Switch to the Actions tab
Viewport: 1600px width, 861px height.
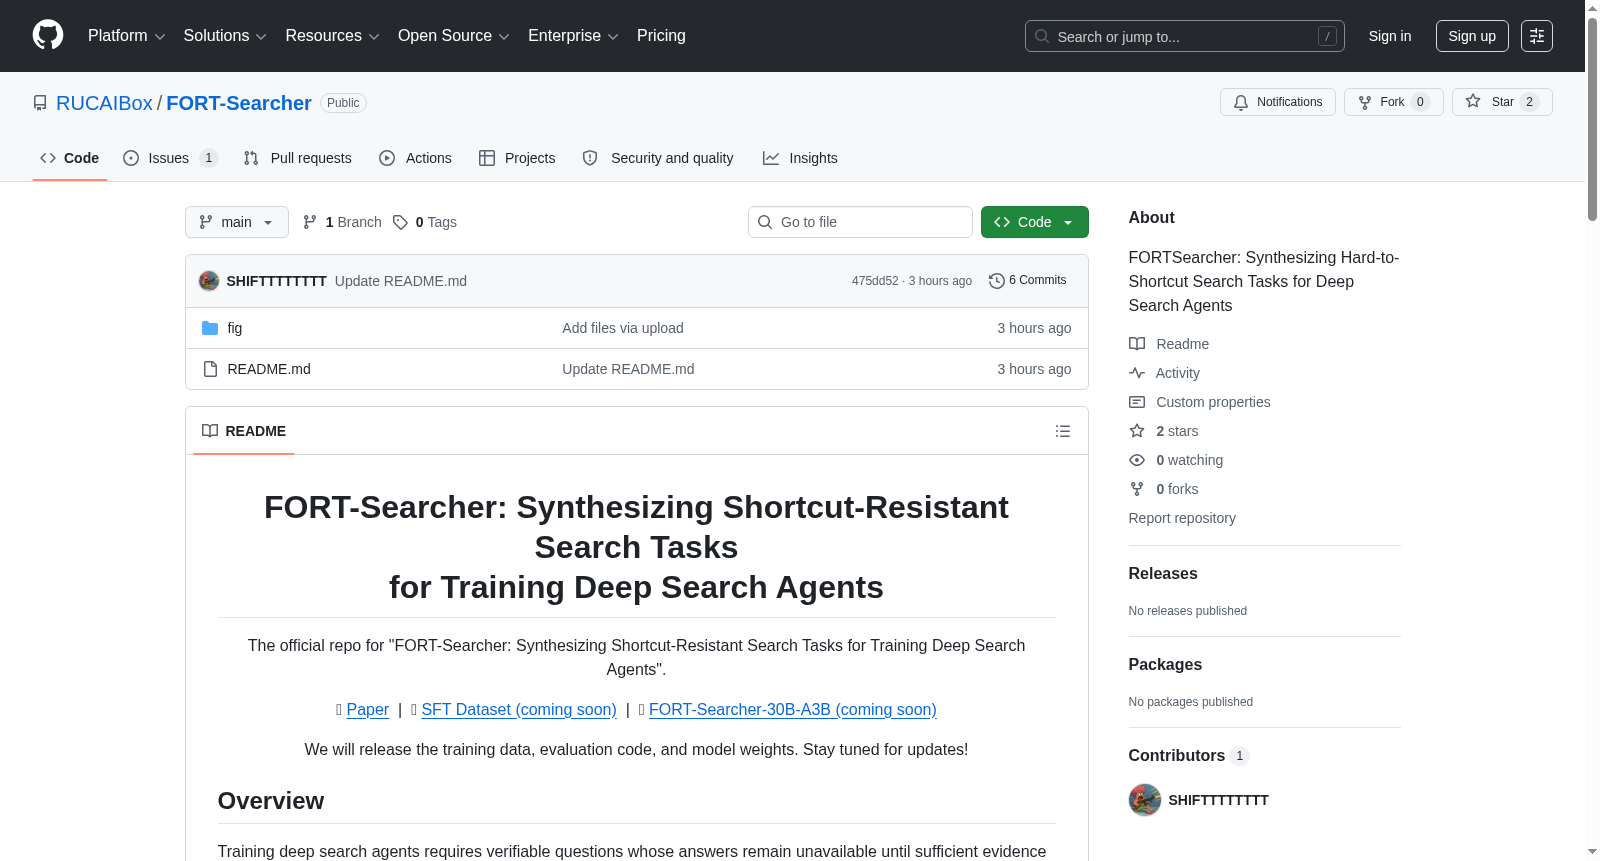416,158
